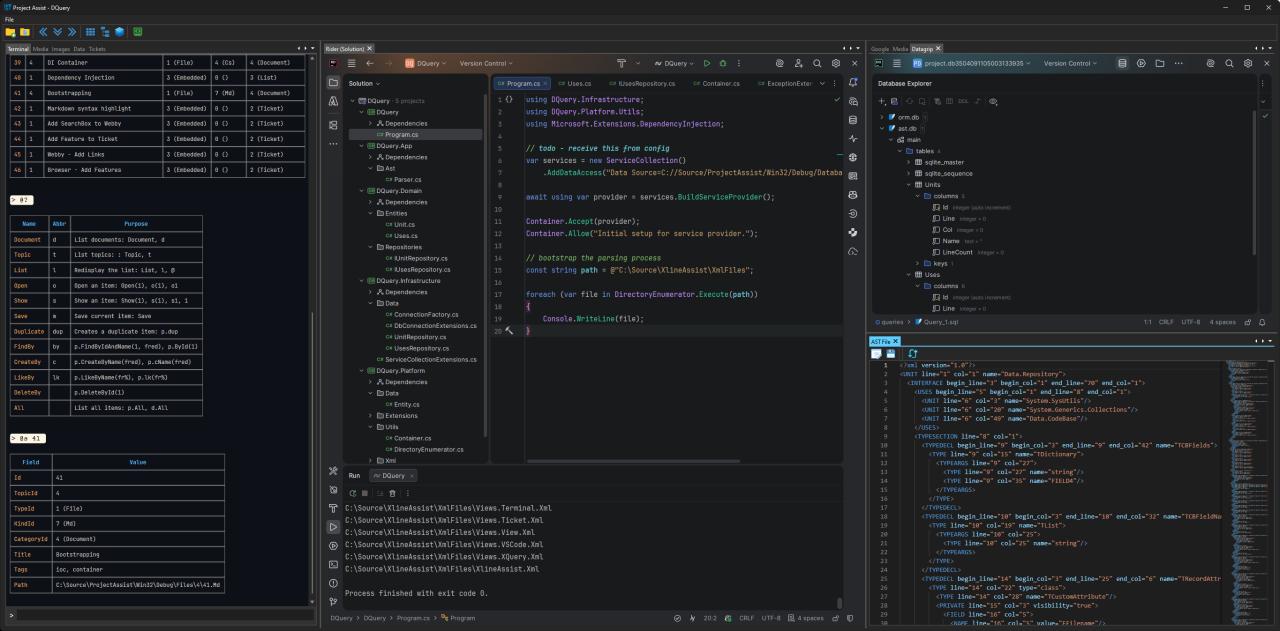Open the File menu

tap(9, 20)
